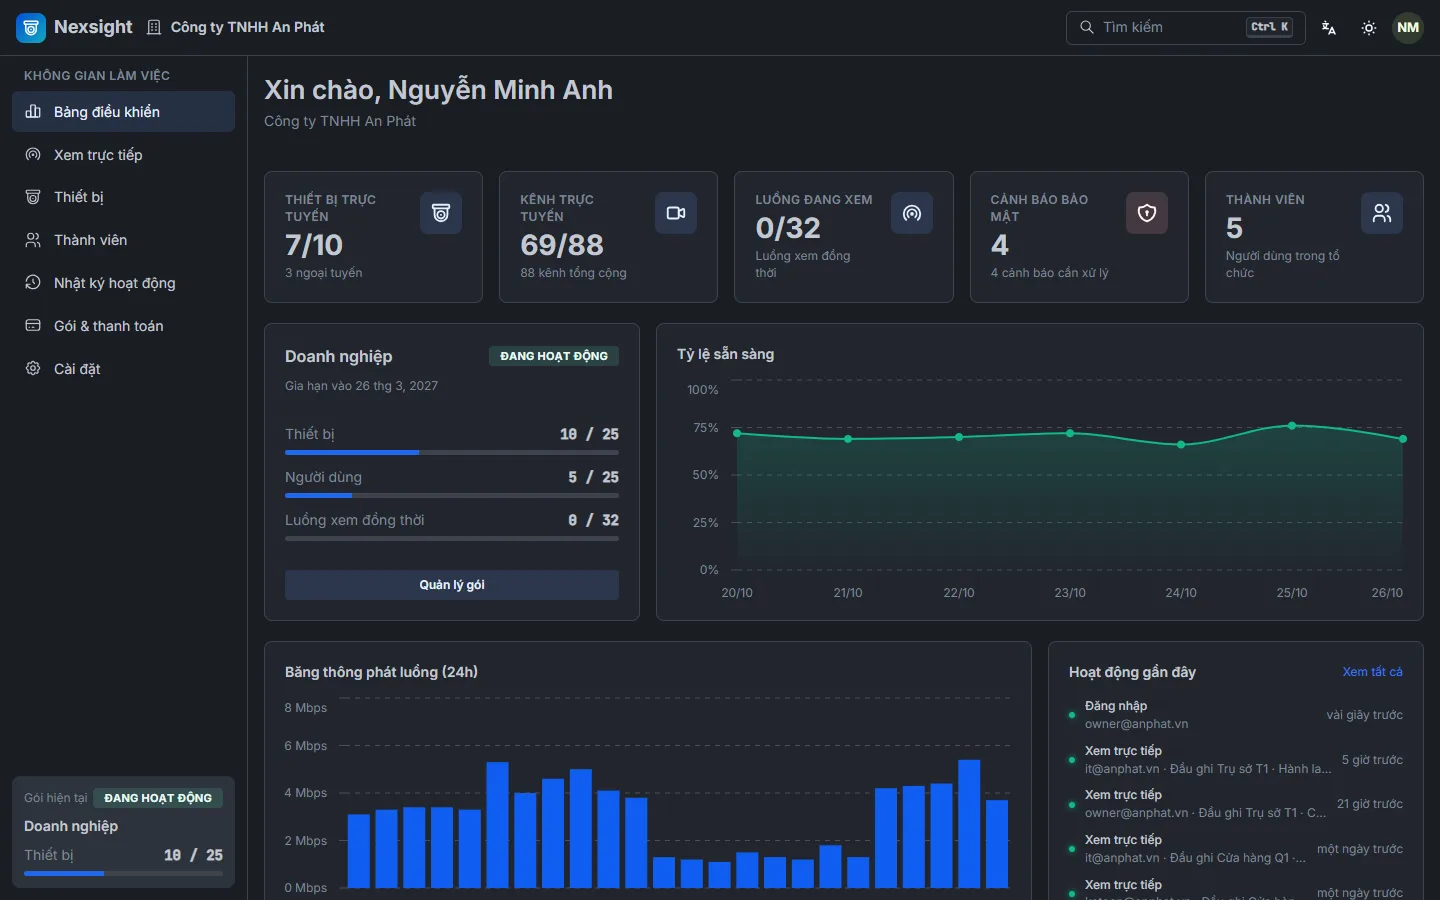The height and width of the screenshot is (900, 1440).
Task: Click the sidebar Đang hoạt động plan badge
Action: click(x=158, y=798)
